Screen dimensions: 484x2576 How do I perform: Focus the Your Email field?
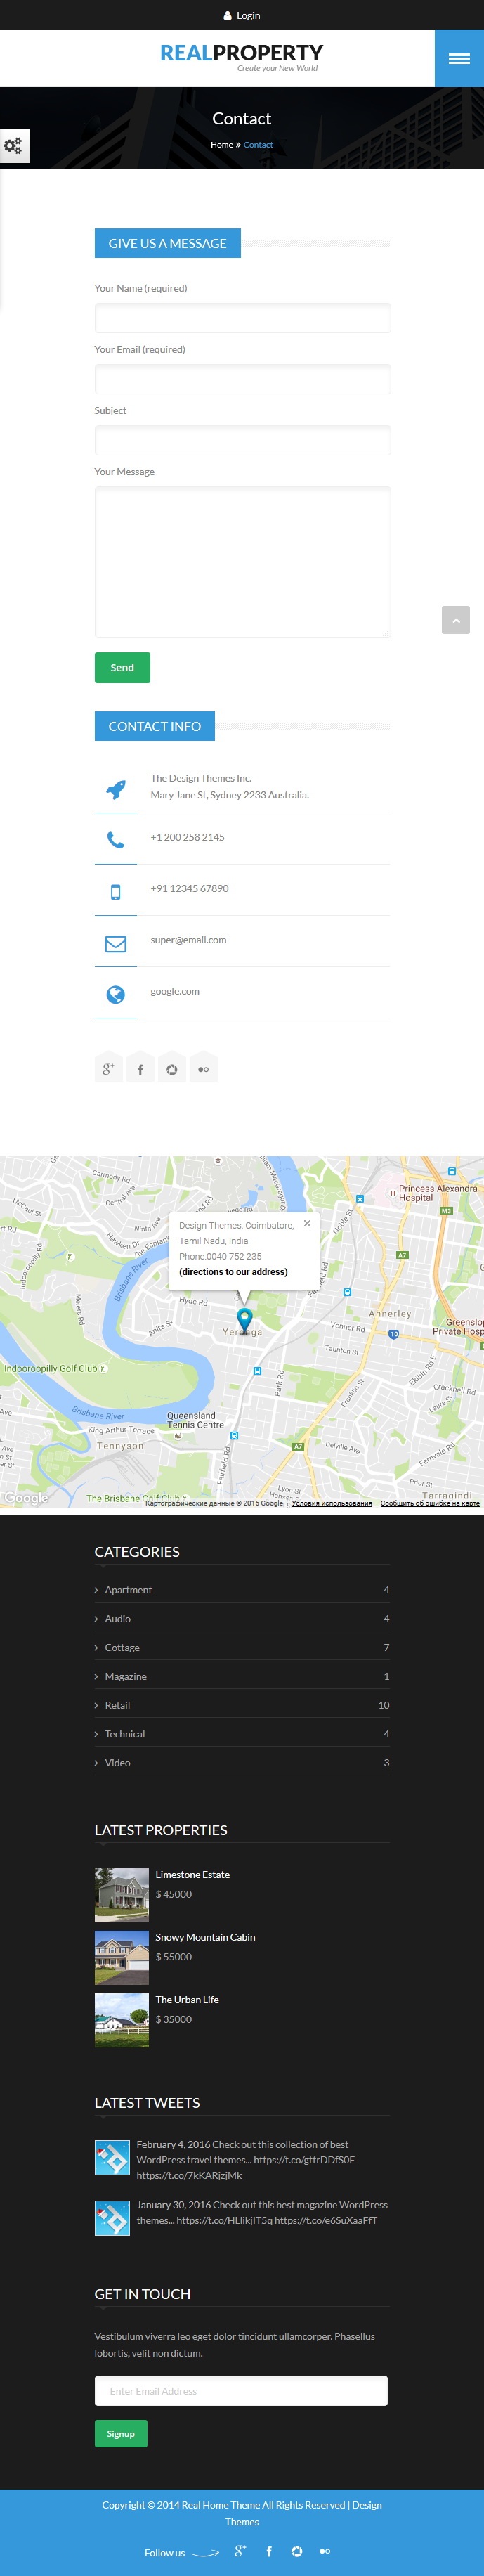point(242,380)
